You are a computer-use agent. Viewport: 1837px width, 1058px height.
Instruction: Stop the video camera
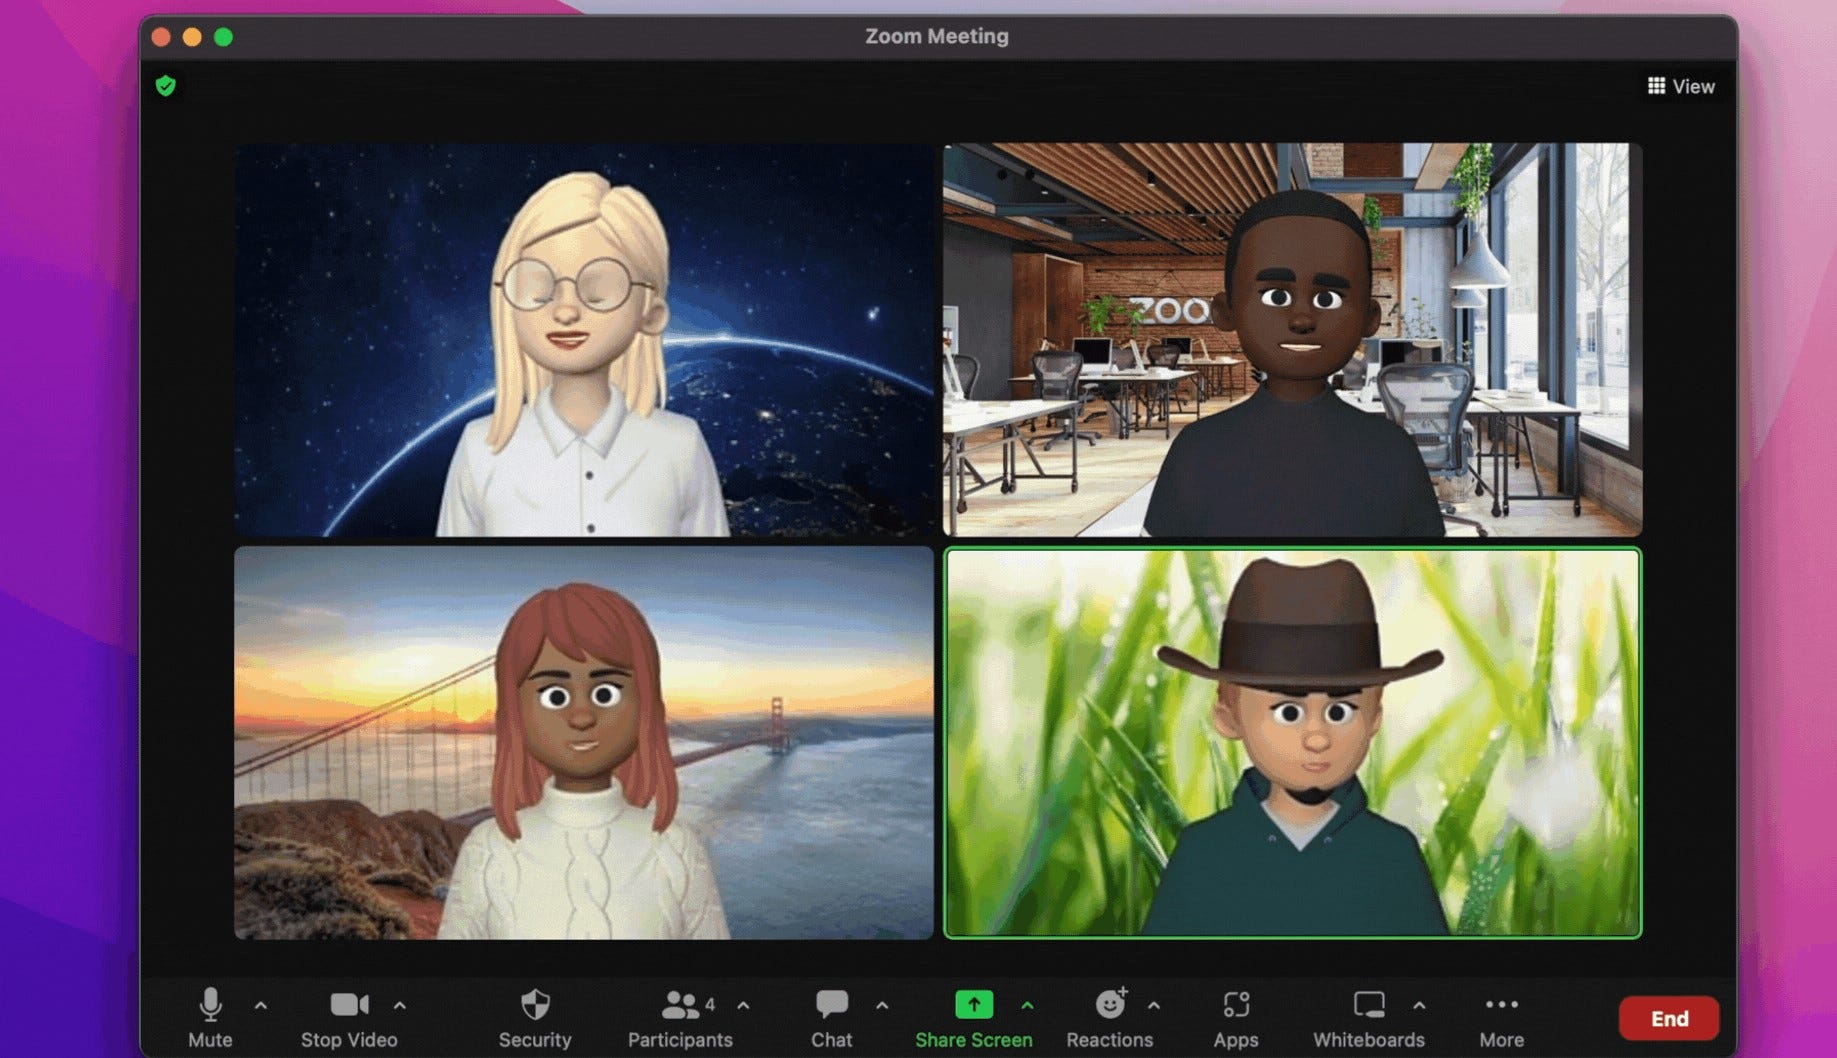[x=349, y=1017]
